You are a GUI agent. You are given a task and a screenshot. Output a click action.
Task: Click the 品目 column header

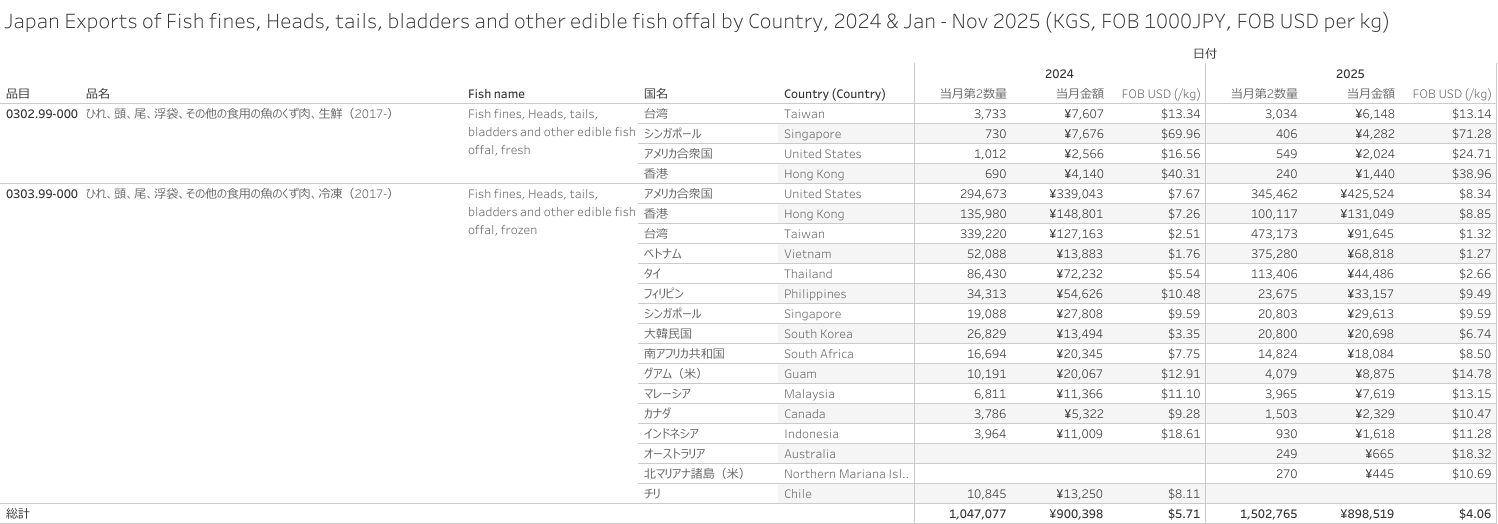click(18, 94)
